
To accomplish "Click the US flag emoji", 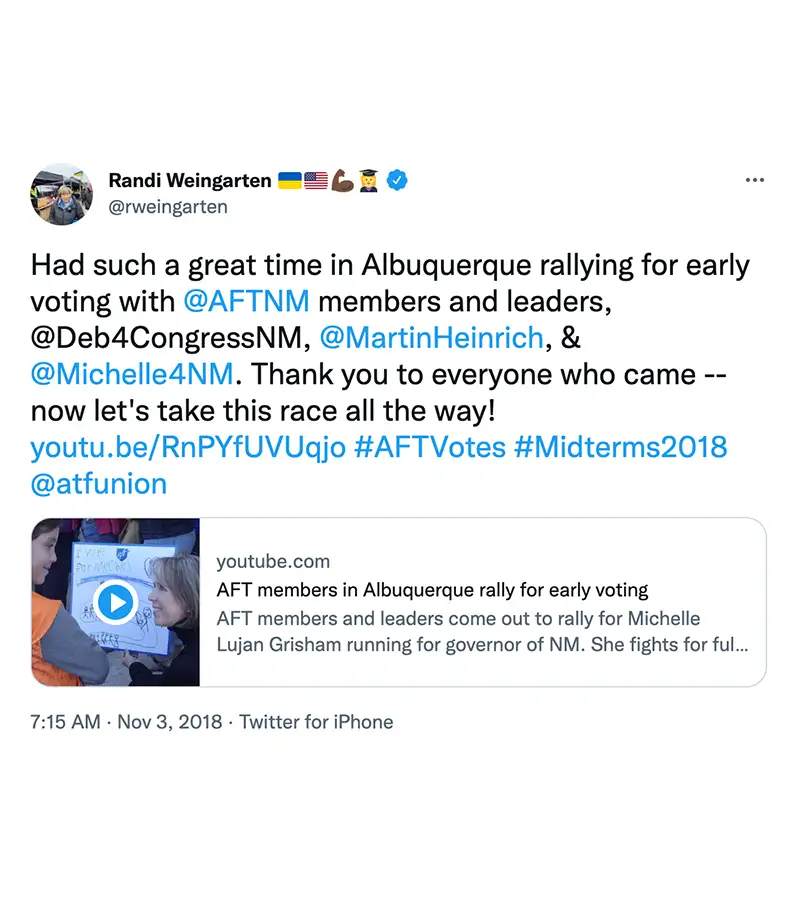I will (x=316, y=181).
